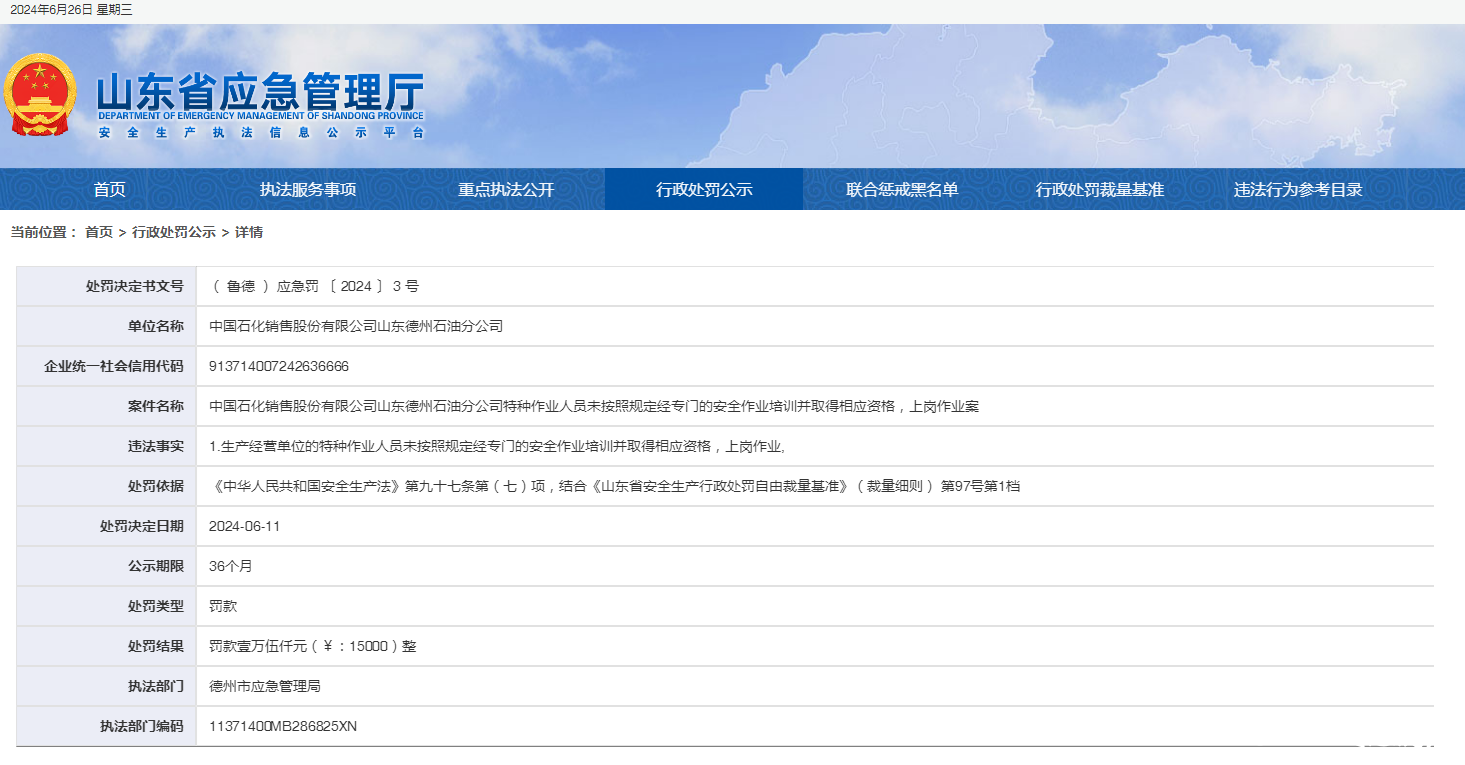Click the date 2024年6月26日 星期三 text
Screen dimensions: 1465x765
71,10
